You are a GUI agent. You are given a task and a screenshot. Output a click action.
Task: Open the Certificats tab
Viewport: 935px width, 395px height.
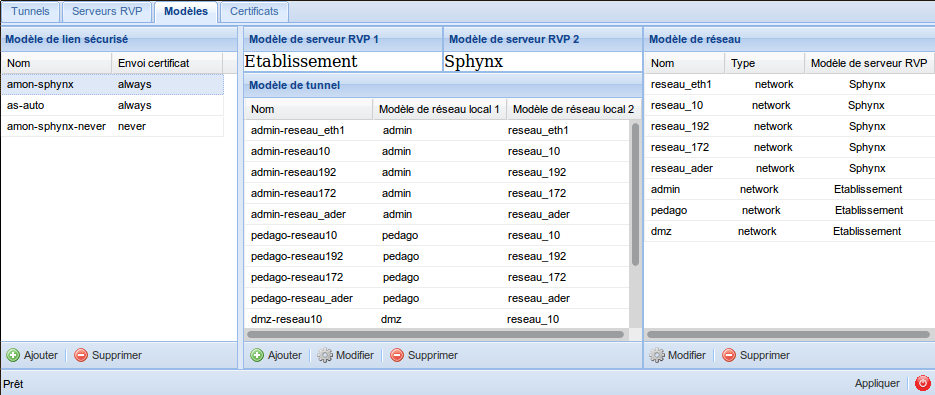[254, 11]
